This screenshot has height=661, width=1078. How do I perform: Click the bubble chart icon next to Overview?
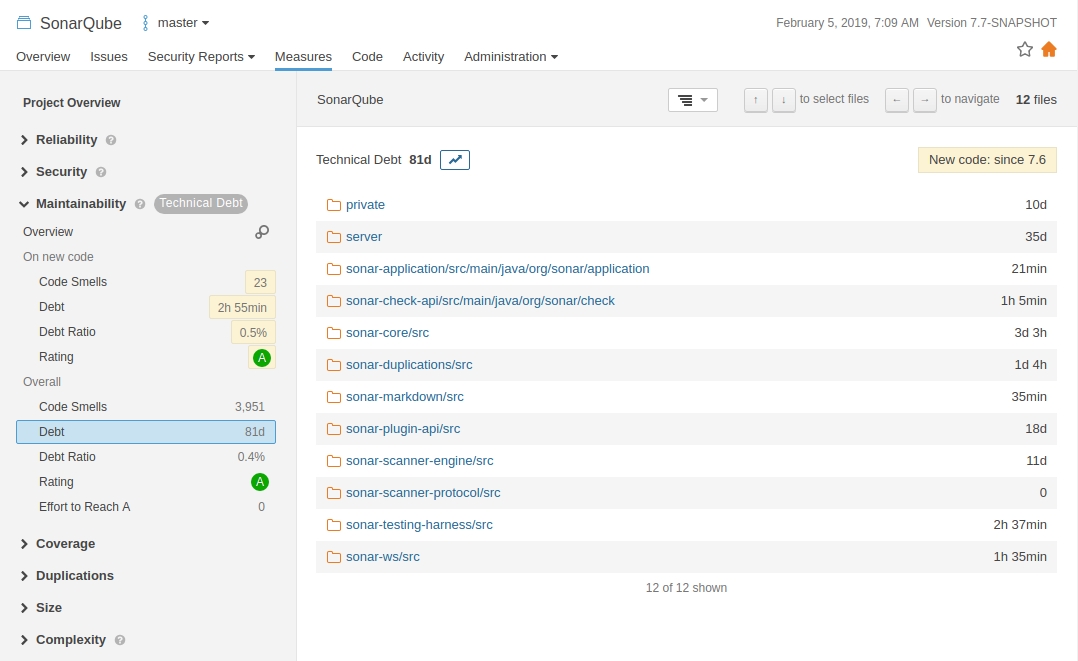coord(262,232)
